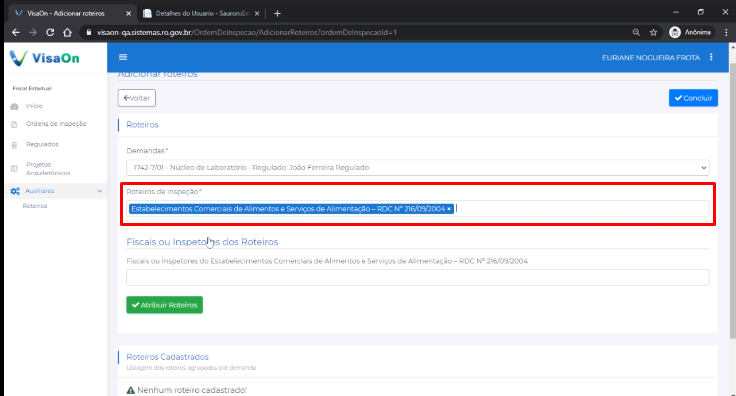Click the address bar URL
Screen dimensions: 736x396
(x=246, y=32)
